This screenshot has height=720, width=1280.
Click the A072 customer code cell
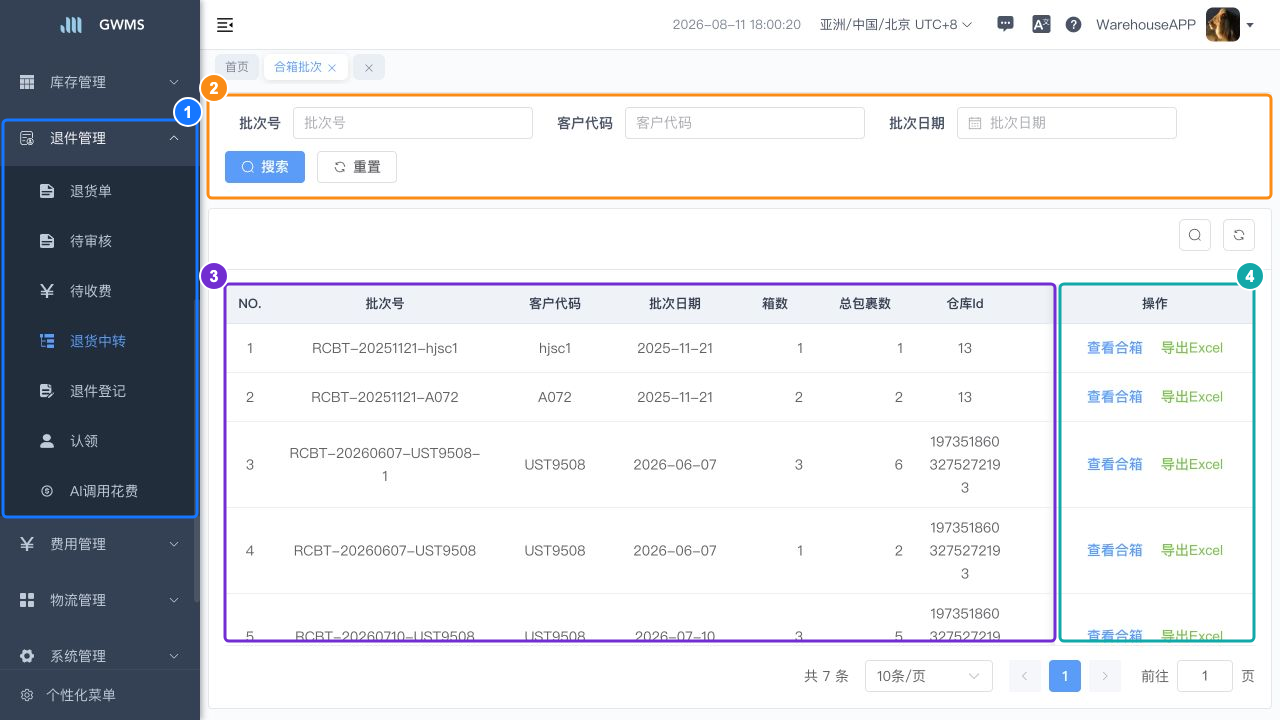[x=555, y=397]
